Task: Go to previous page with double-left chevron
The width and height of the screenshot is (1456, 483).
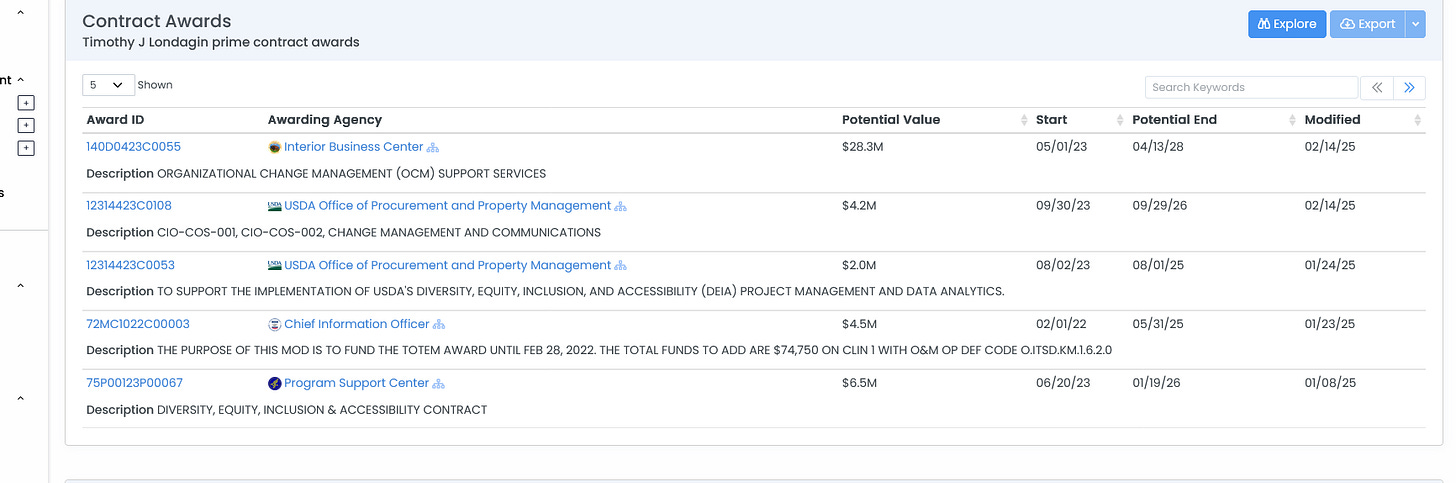Action: pos(1377,87)
